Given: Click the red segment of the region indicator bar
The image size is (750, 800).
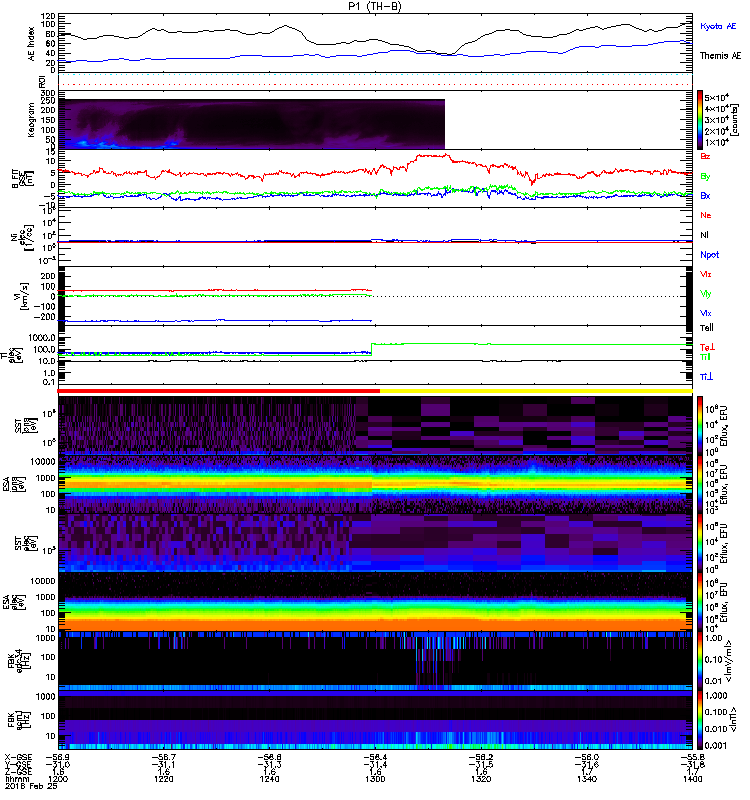Looking at the screenshot, I should click(219, 391).
